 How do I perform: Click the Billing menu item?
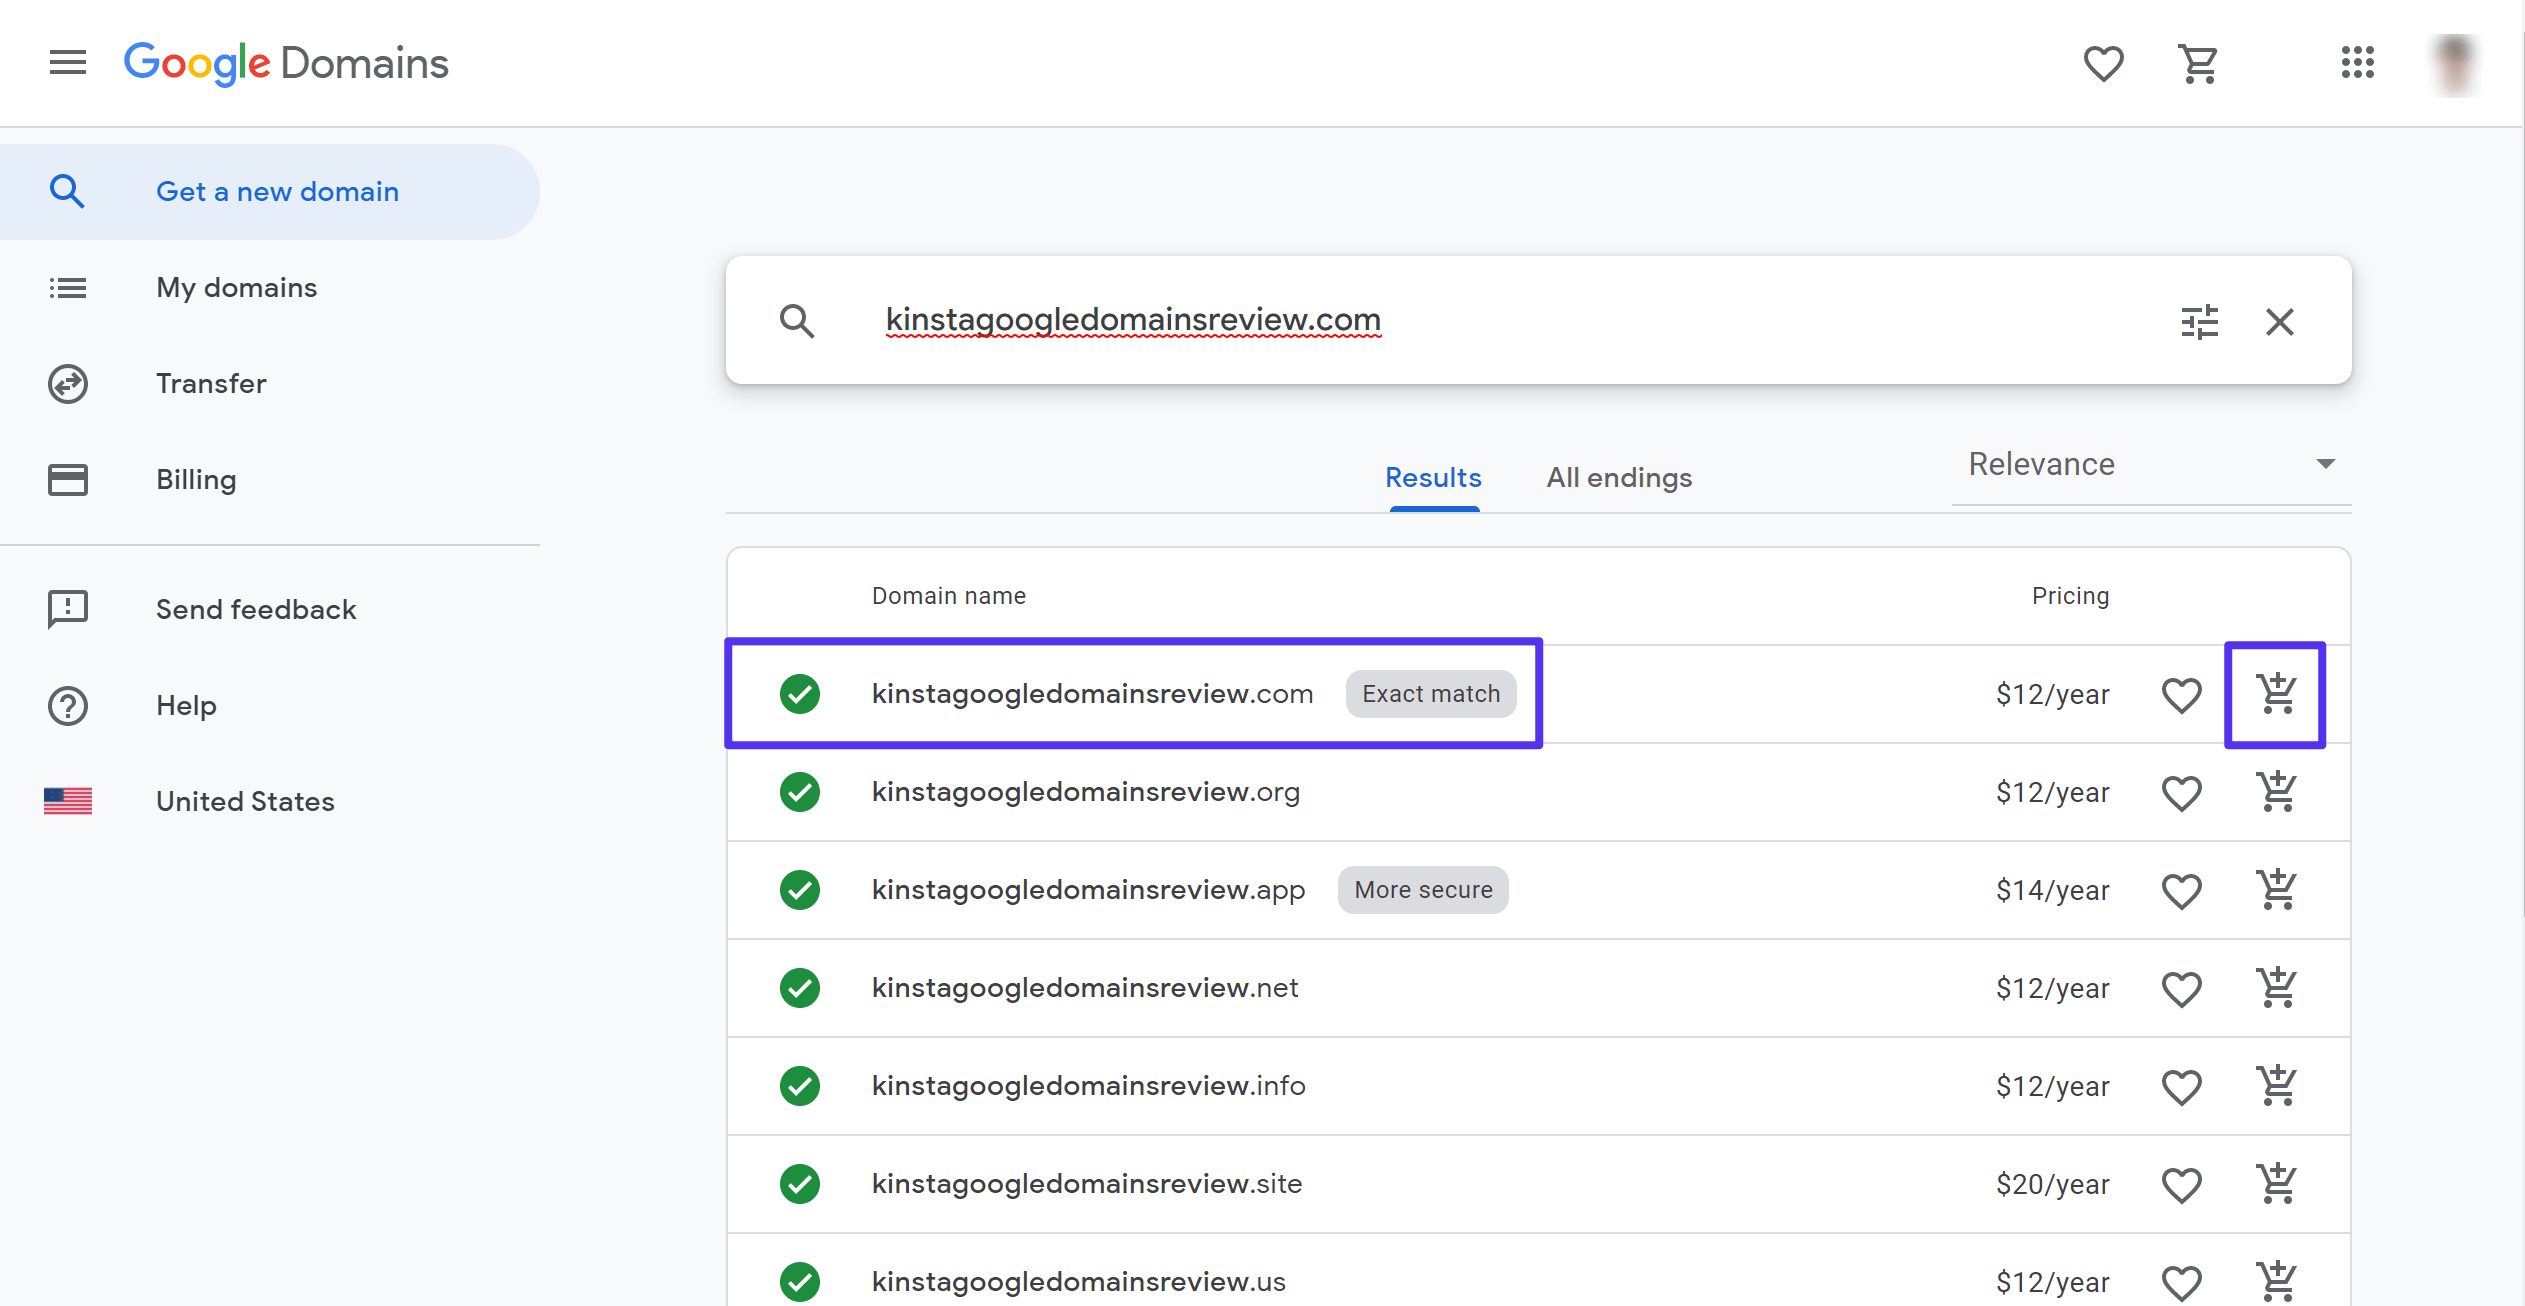coord(197,480)
